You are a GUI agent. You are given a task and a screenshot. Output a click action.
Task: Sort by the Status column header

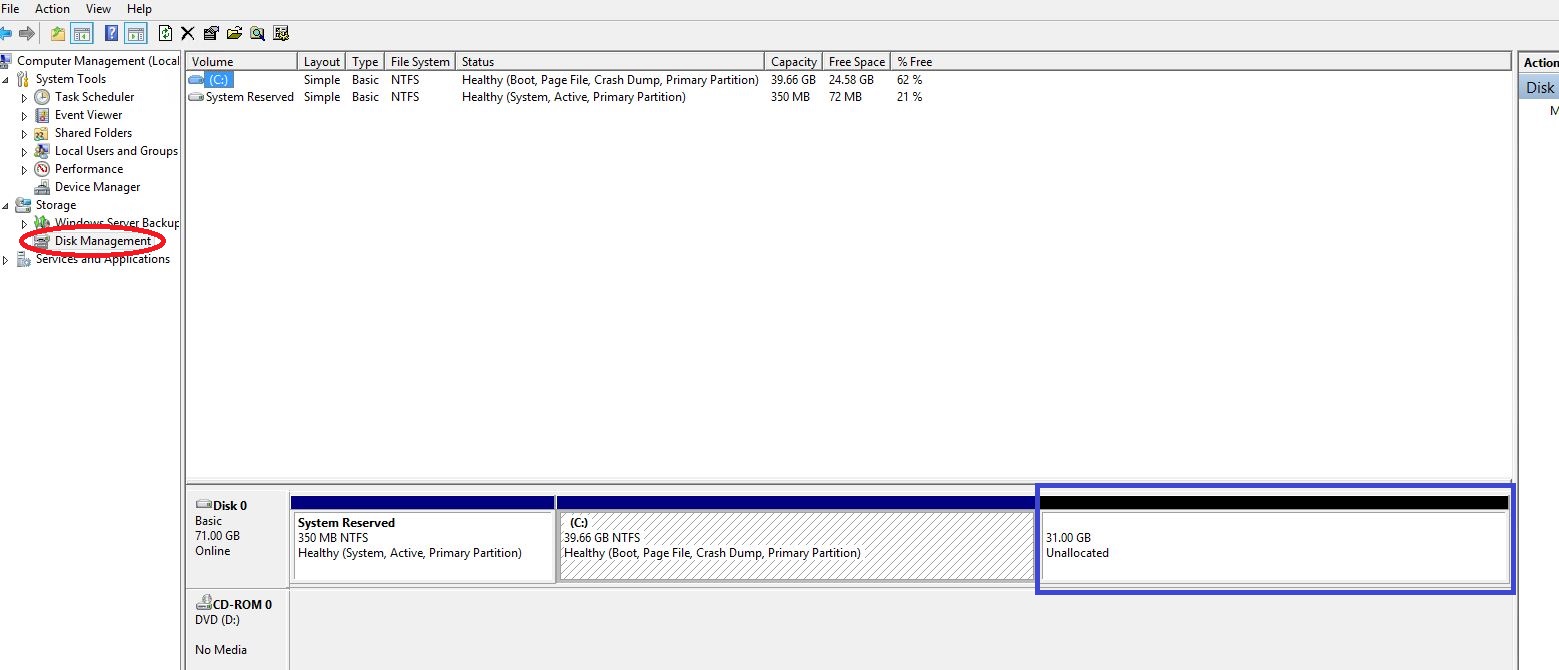point(609,62)
